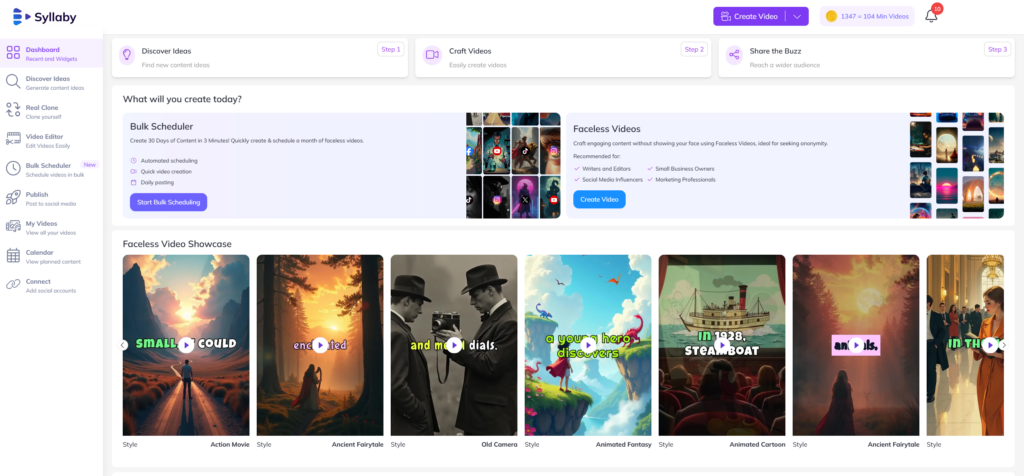Screen dimensions: 1024x476
Task: Open Connect to add social accounts
Action: point(38,285)
